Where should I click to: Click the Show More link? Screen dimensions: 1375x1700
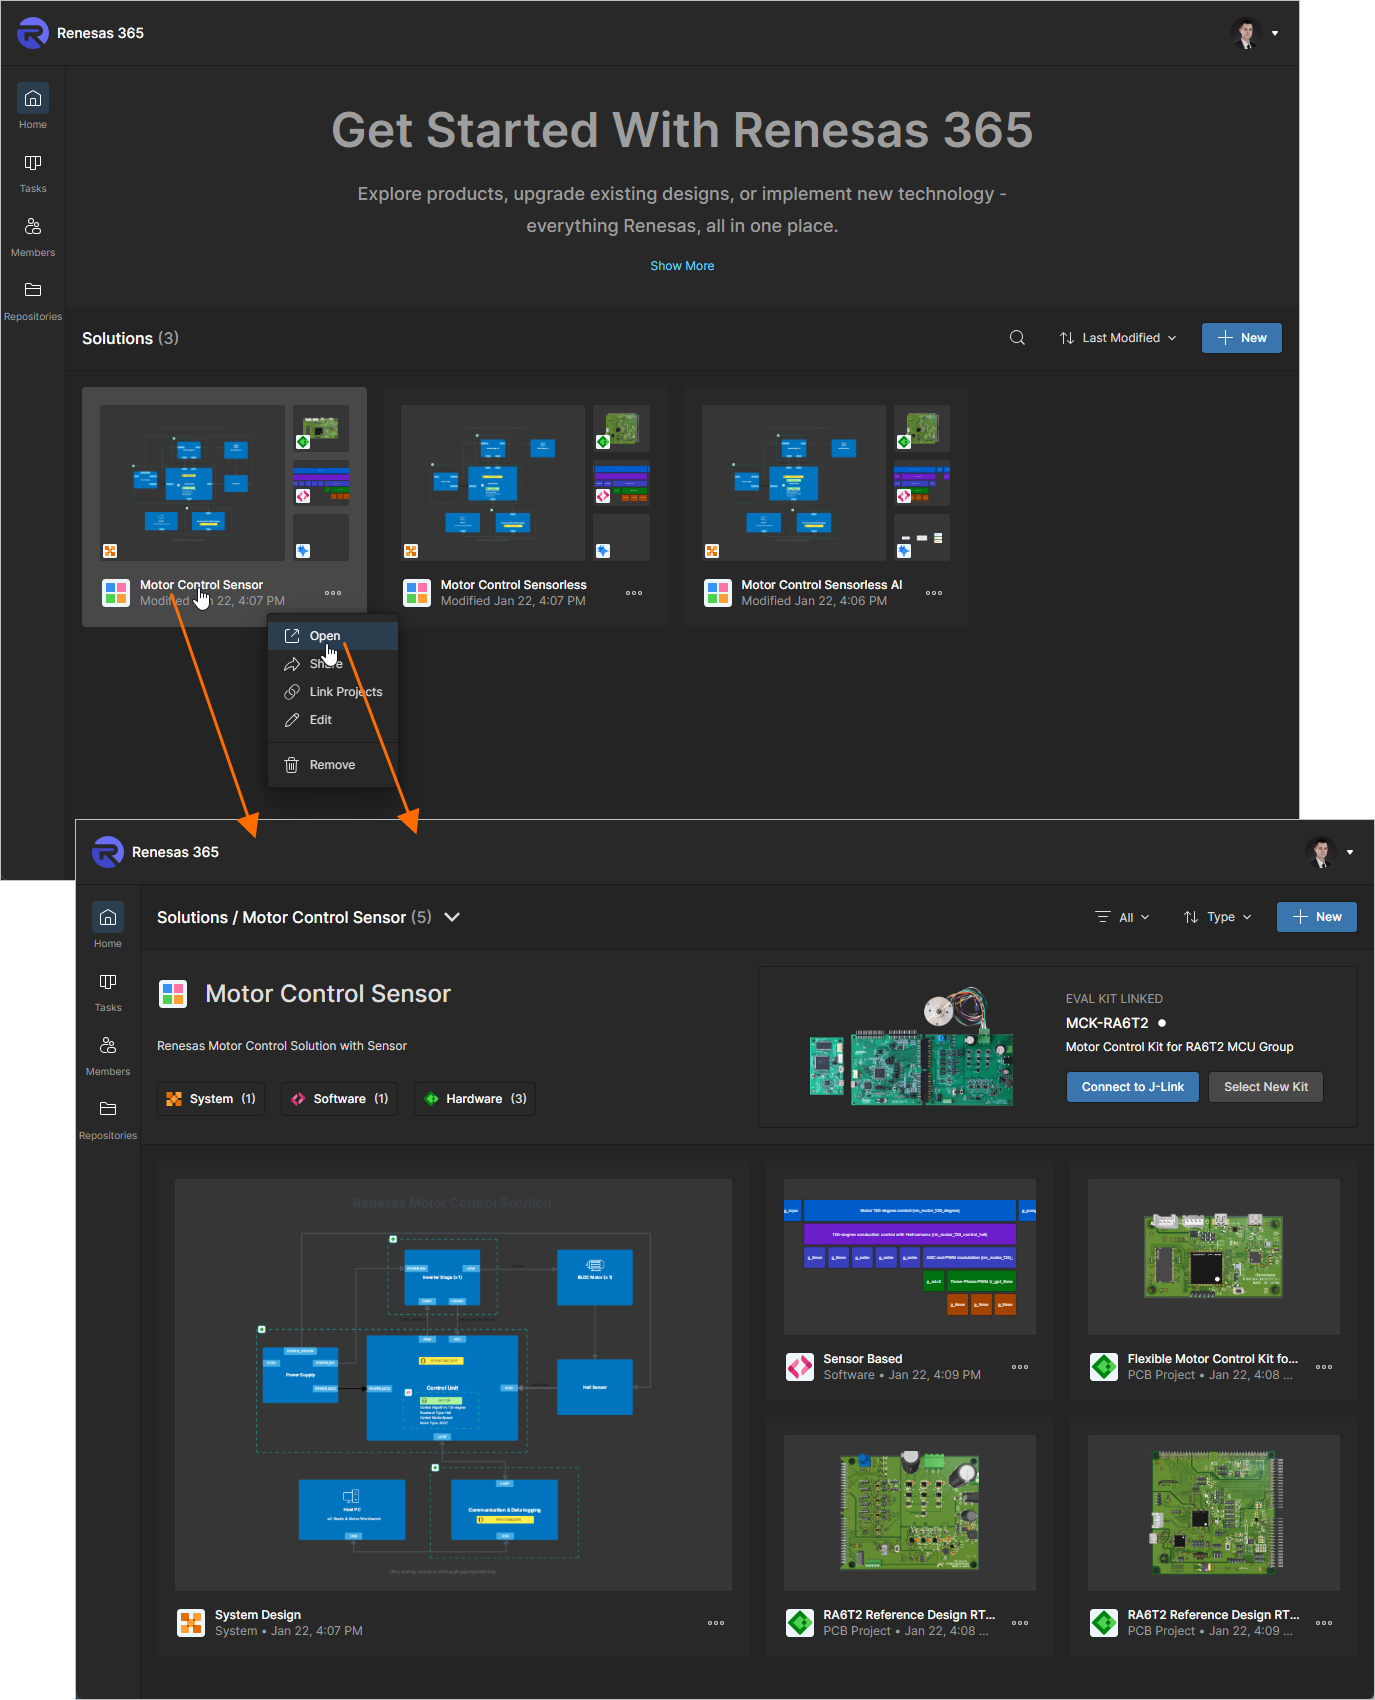(682, 266)
